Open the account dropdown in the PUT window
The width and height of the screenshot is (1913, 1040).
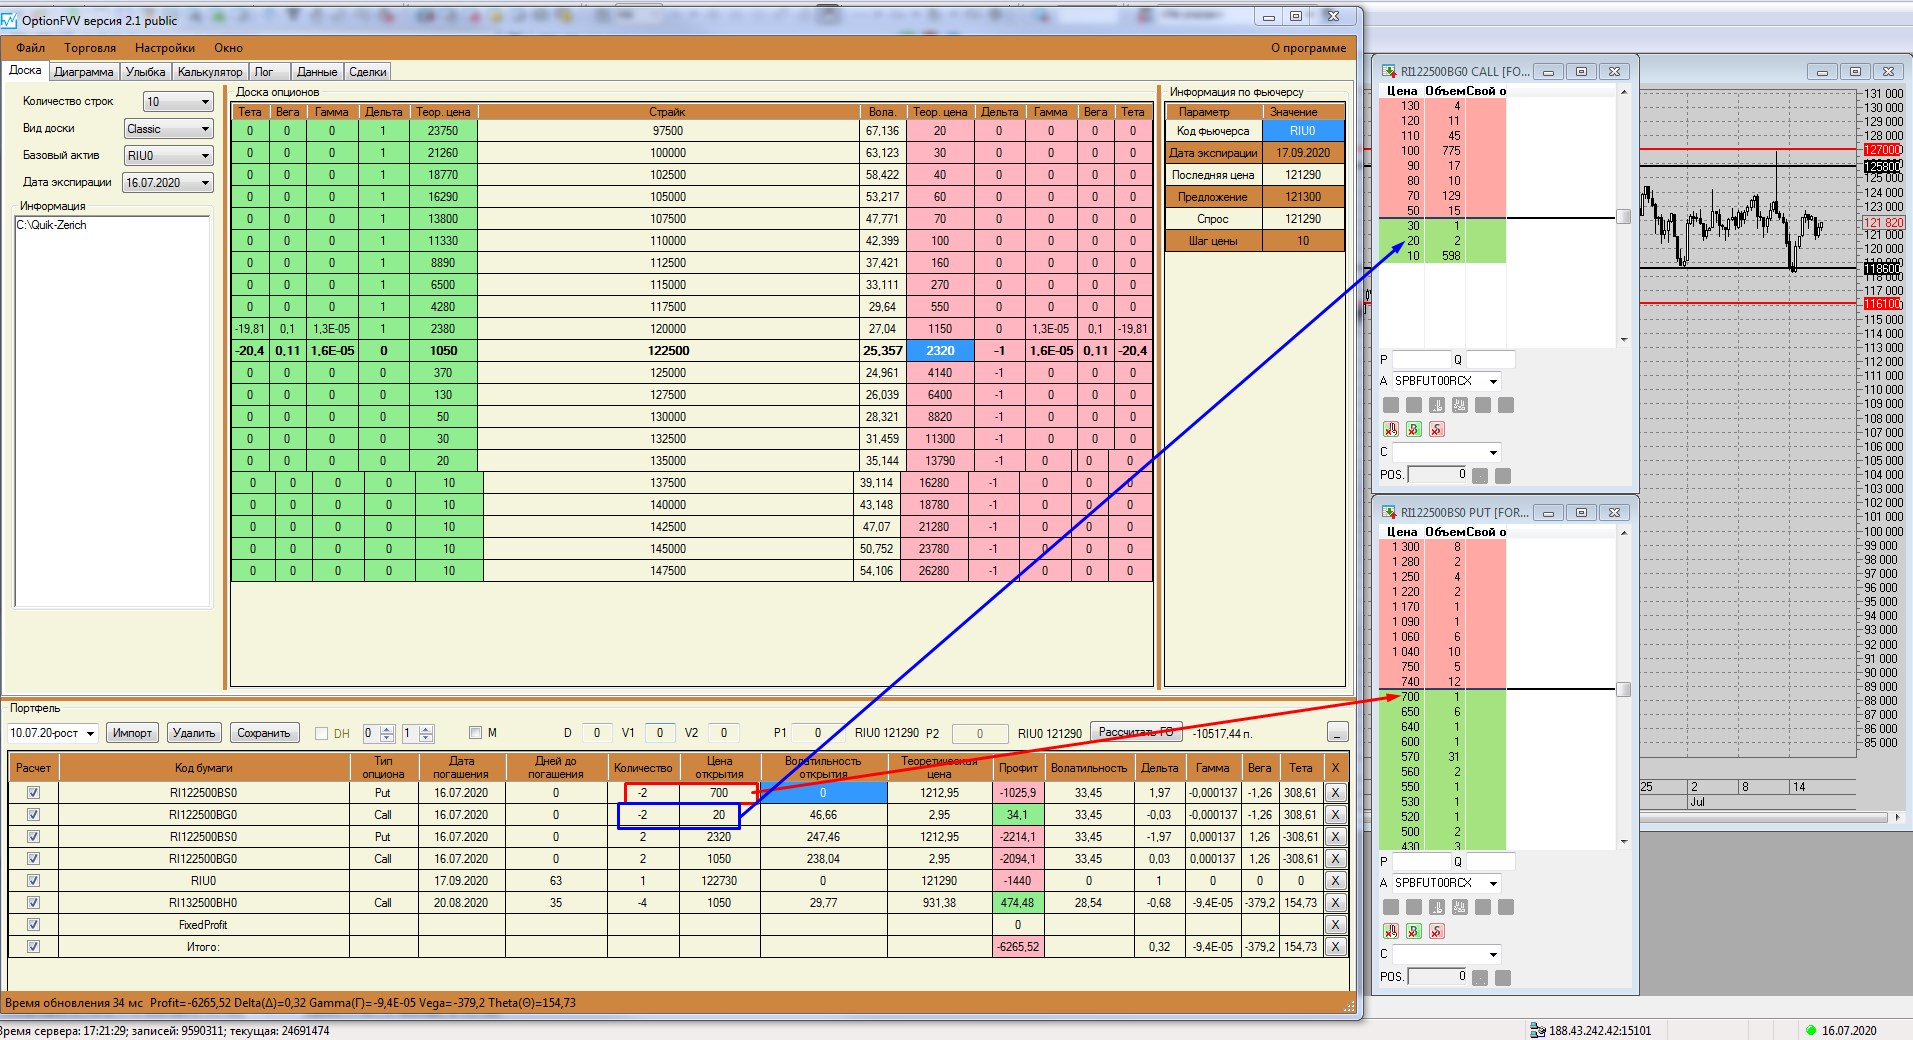click(1446, 883)
